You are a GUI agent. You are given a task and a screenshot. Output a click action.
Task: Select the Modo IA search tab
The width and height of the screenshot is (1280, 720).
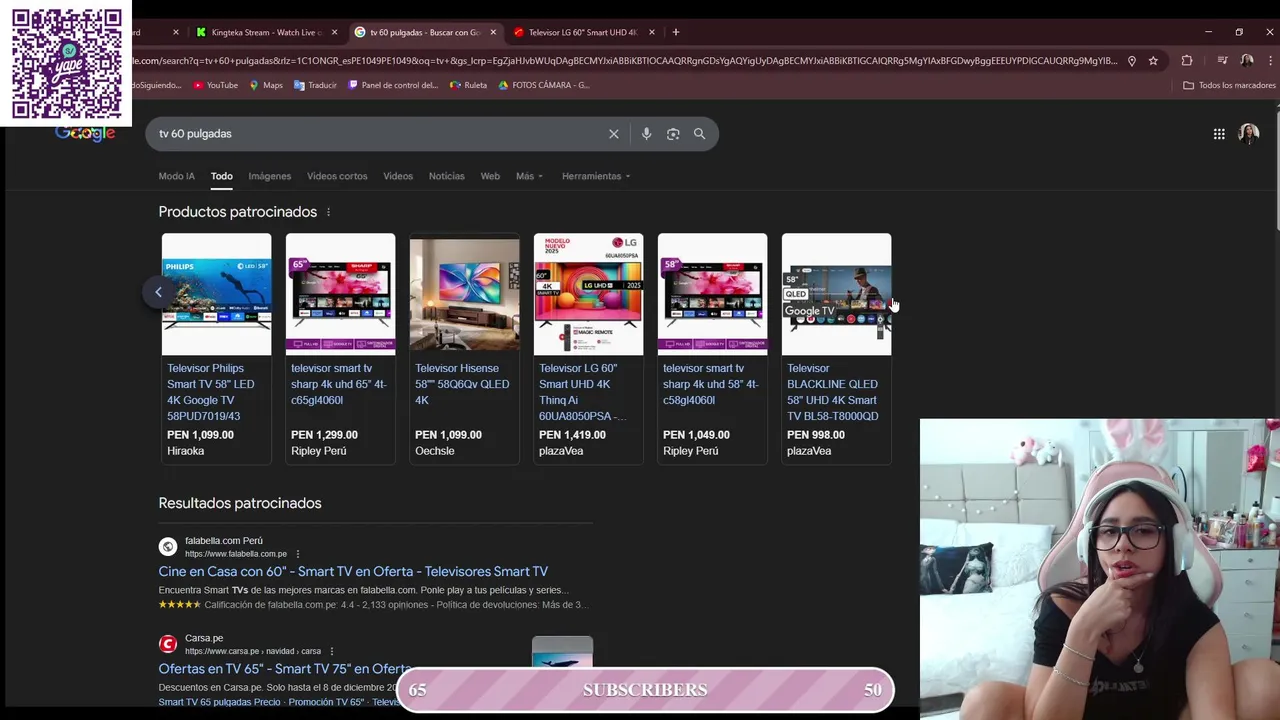pyautogui.click(x=176, y=176)
